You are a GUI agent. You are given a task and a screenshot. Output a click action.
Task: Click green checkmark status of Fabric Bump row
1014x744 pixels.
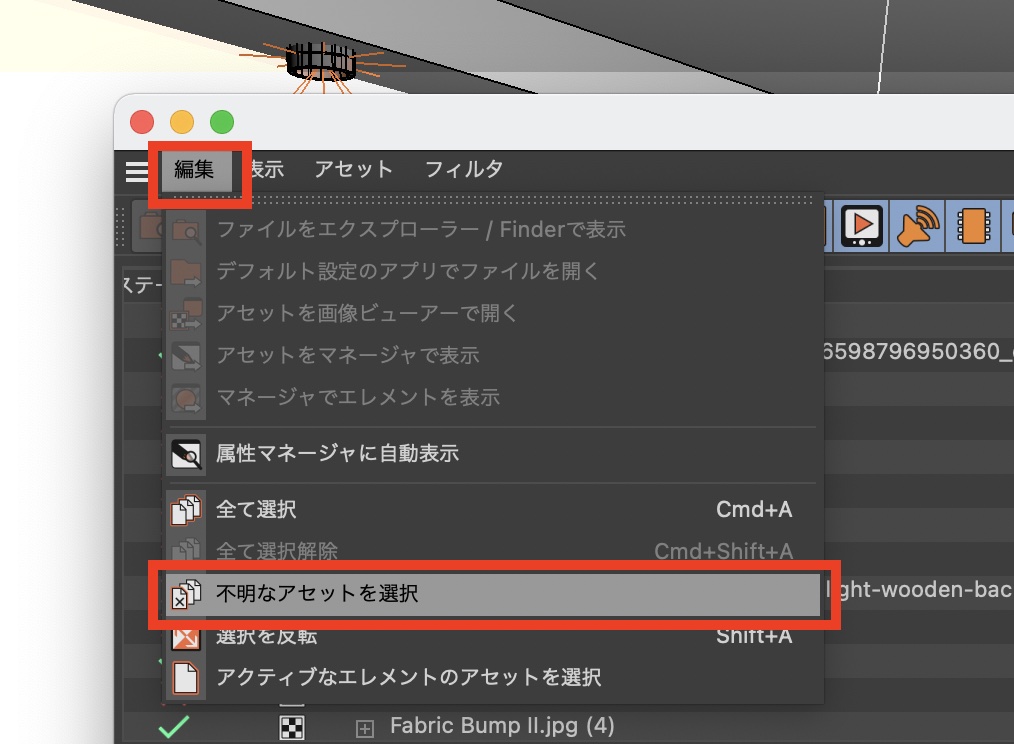click(x=174, y=728)
